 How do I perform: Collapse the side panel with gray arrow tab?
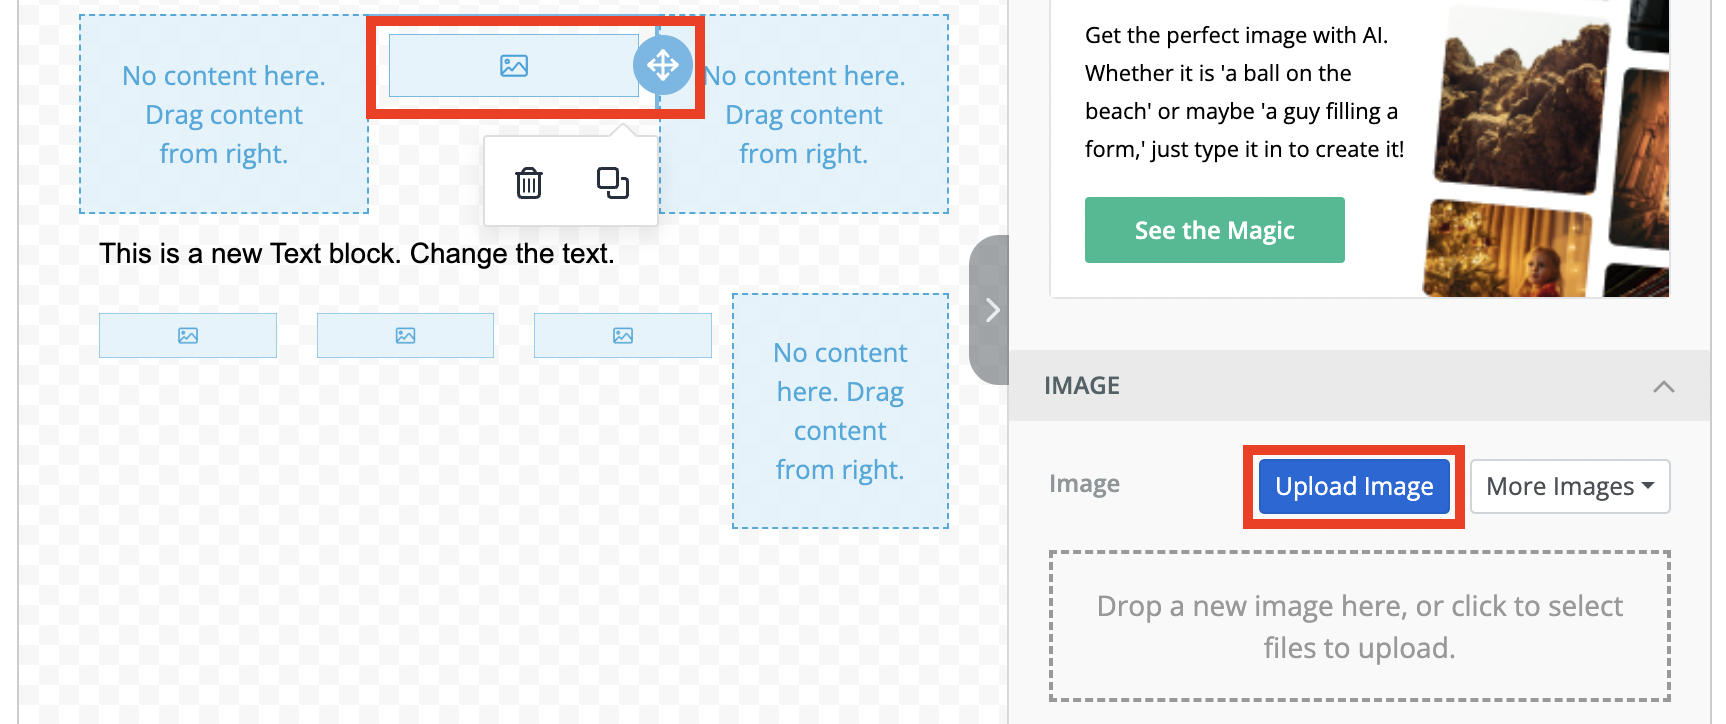click(991, 310)
